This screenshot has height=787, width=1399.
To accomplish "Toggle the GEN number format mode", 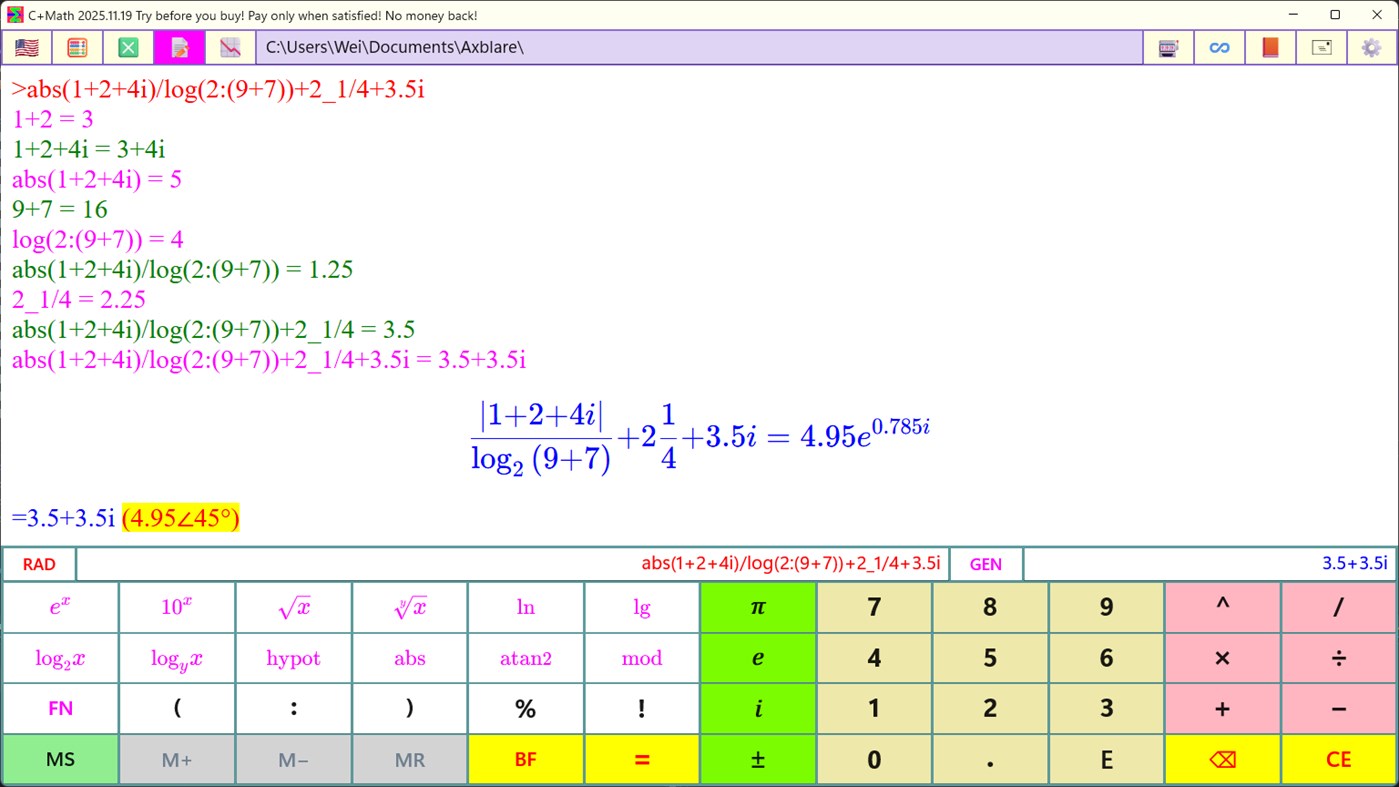I will (986, 563).
